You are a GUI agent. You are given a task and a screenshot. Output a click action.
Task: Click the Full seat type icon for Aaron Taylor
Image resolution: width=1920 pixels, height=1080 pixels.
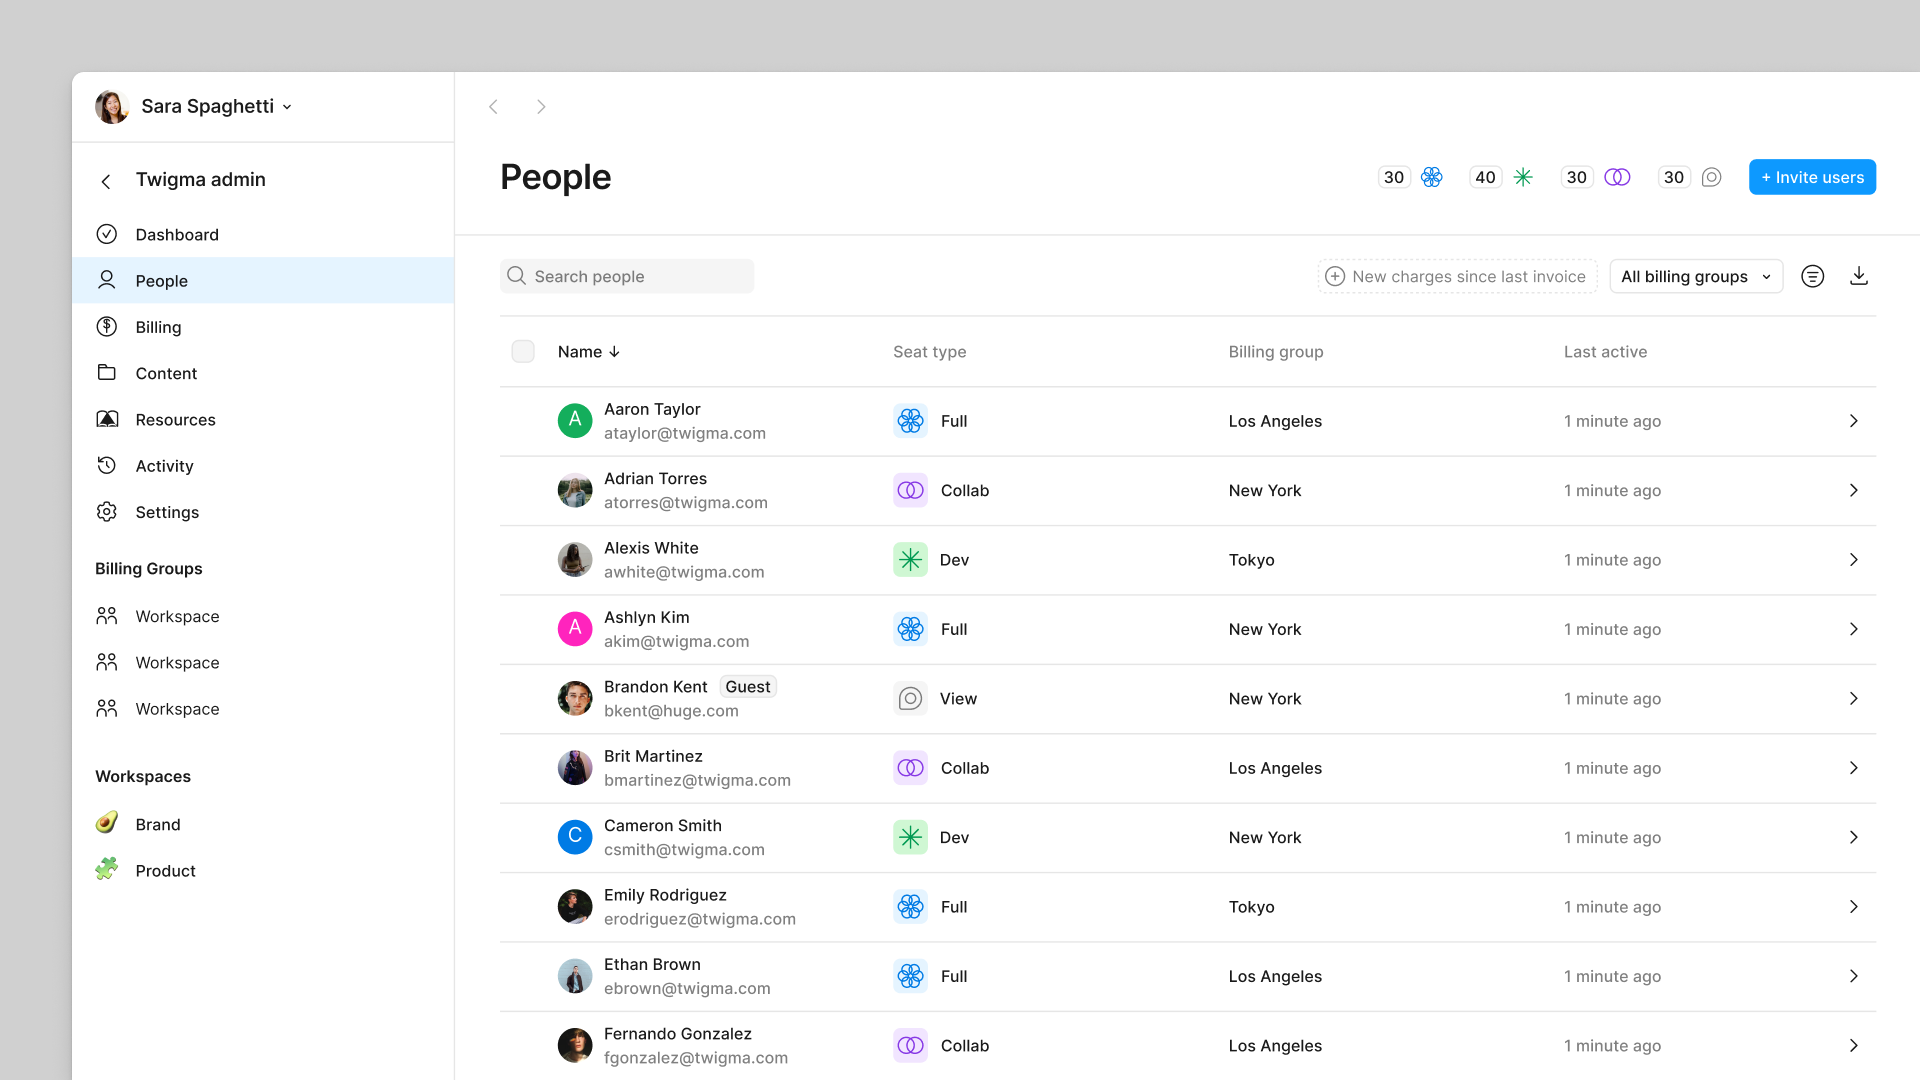pos(910,421)
